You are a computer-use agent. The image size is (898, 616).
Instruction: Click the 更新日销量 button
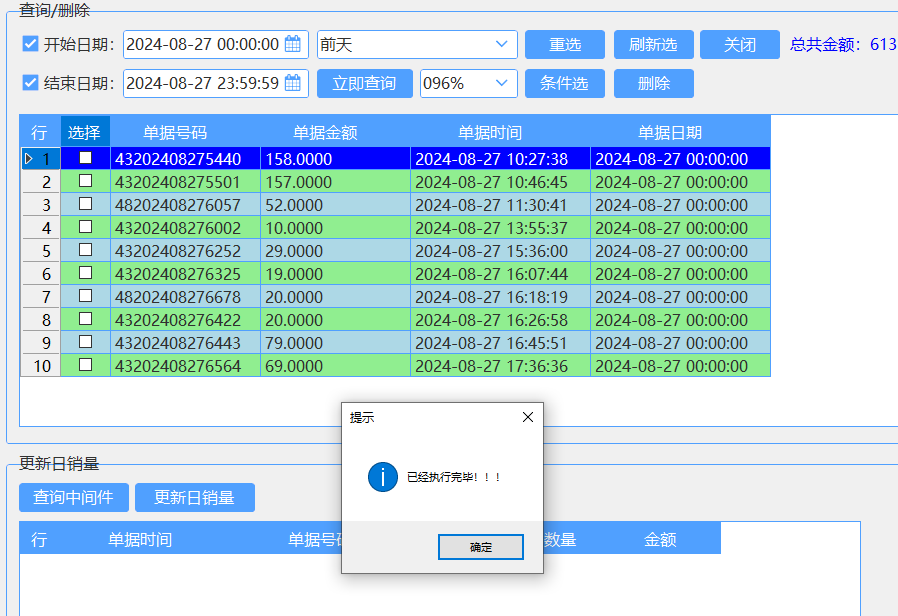coord(194,497)
